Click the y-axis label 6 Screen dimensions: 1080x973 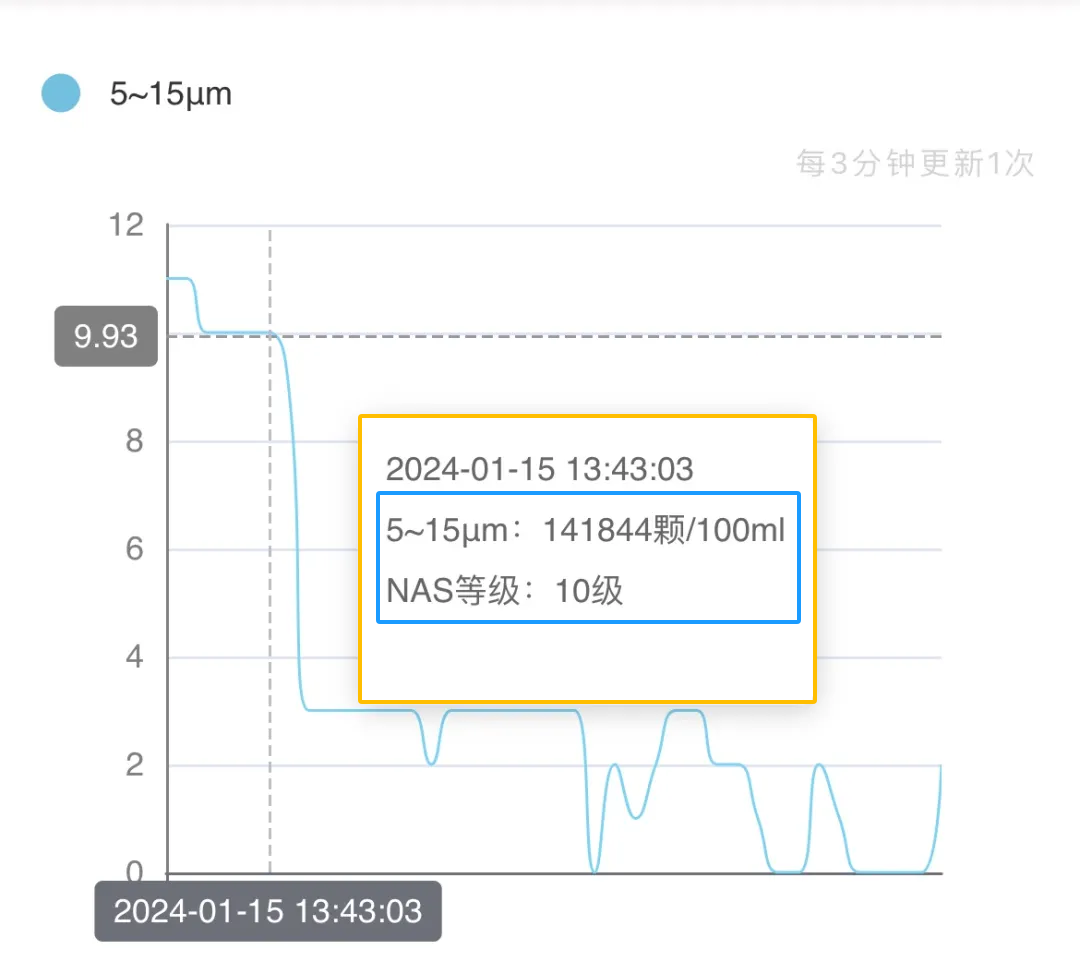click(134, 549)
